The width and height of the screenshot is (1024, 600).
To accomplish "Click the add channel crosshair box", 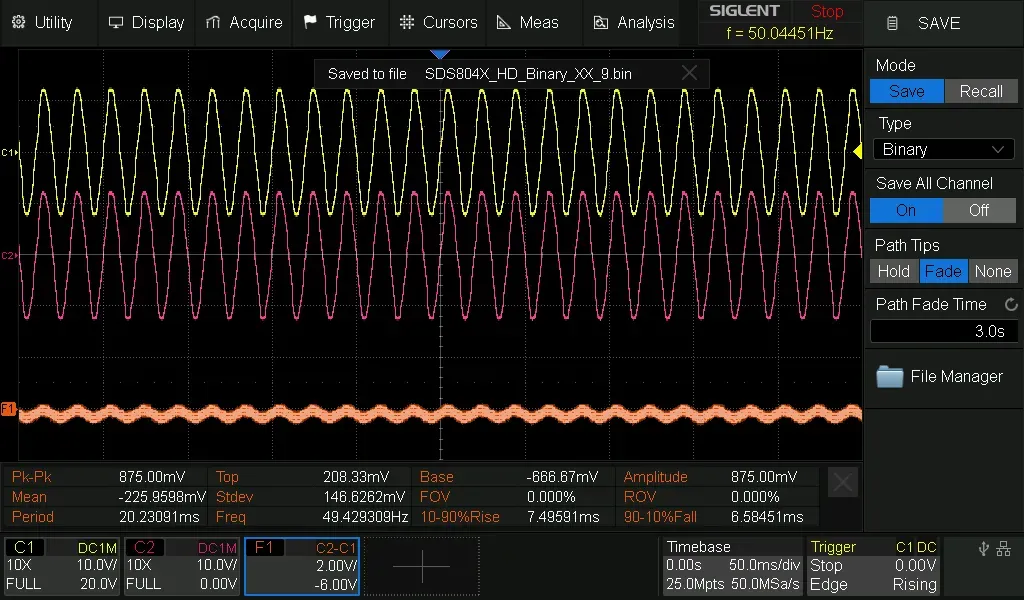I will 421,566.
